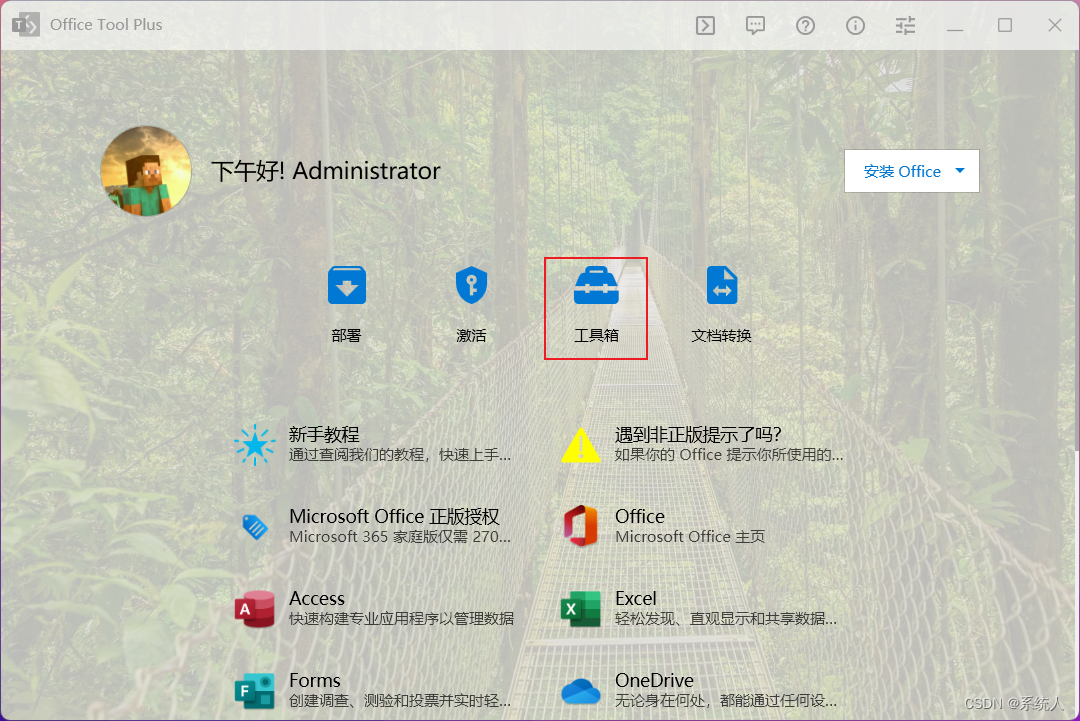Screen dimensions: 1080x721
Task: Click the yellow warning triangle icon
Action: pyautogui.click(x=581, y=445)
